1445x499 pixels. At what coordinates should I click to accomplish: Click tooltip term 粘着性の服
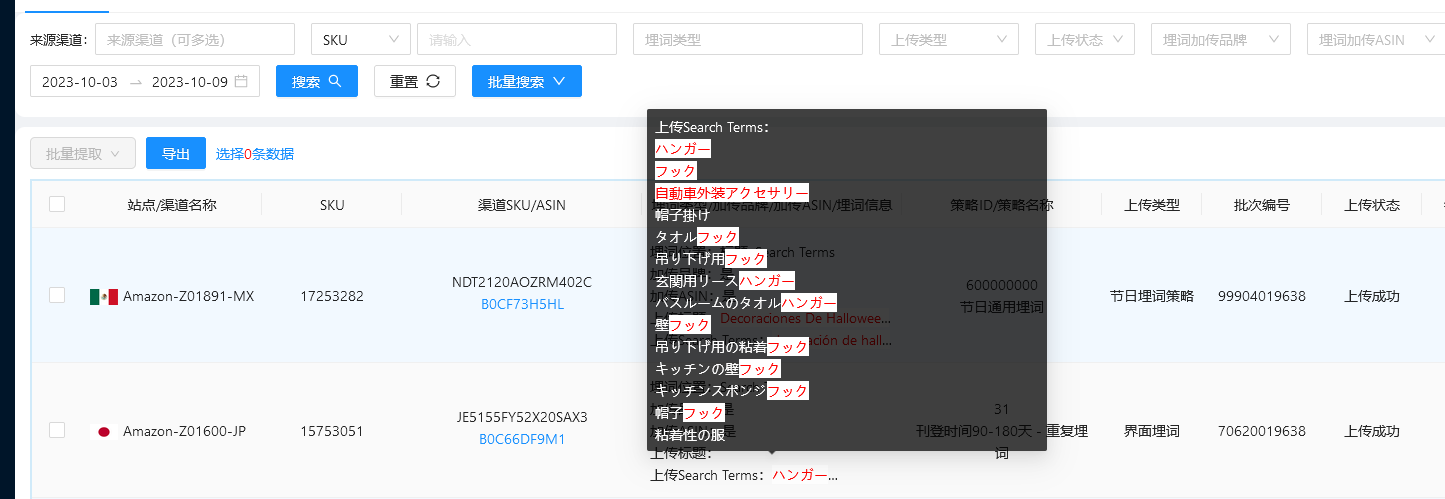689,435
